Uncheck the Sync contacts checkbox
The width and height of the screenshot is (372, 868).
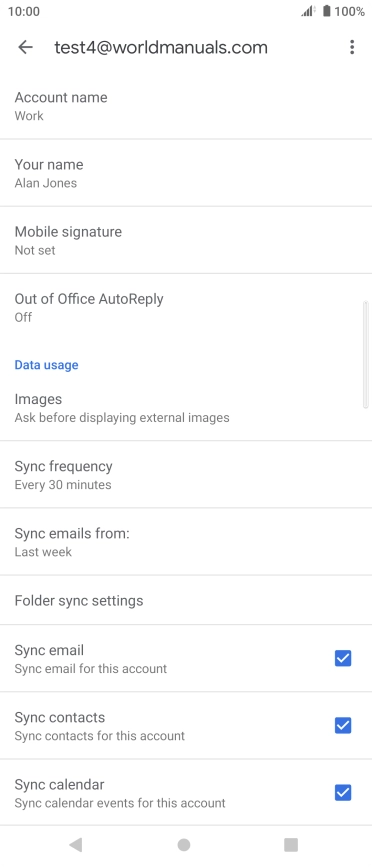343,725
